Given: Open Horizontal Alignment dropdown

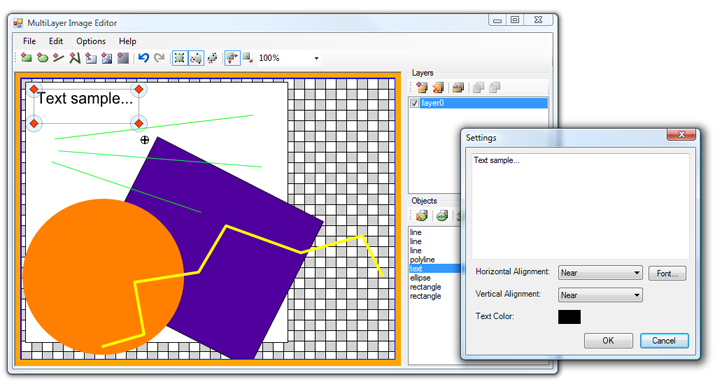Looking at the screenshot, I should (x=600, y=273).
